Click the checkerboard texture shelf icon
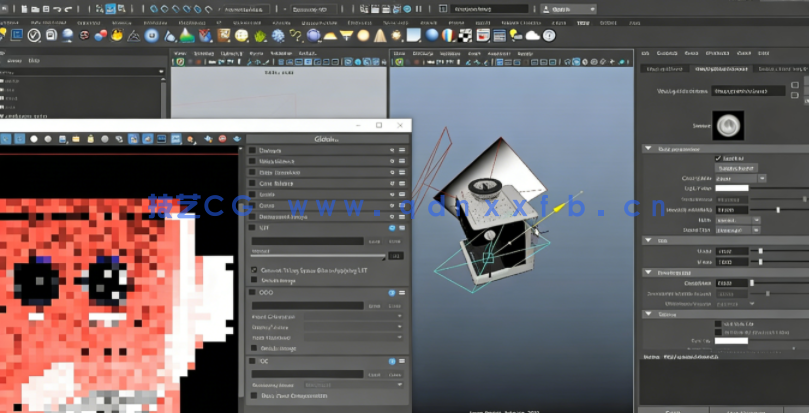The width and height of the screenshot is (809, 413). tap(465, 35)
